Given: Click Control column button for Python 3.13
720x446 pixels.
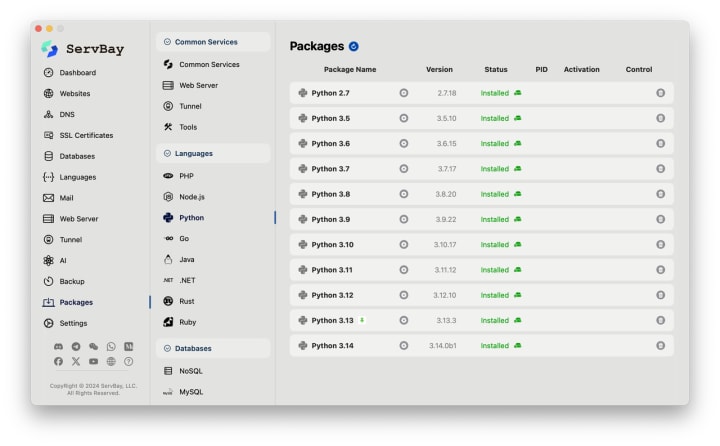Looking at the screenshot, I should click(660, 320).
